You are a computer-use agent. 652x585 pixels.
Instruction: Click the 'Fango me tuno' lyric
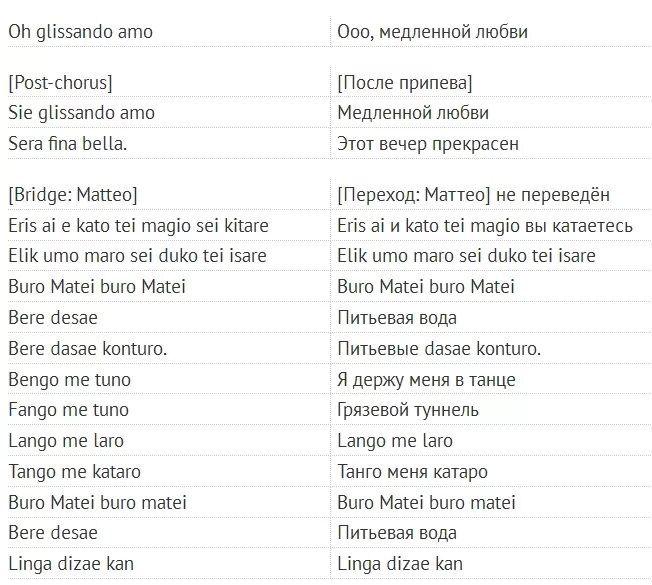(68, 410)
